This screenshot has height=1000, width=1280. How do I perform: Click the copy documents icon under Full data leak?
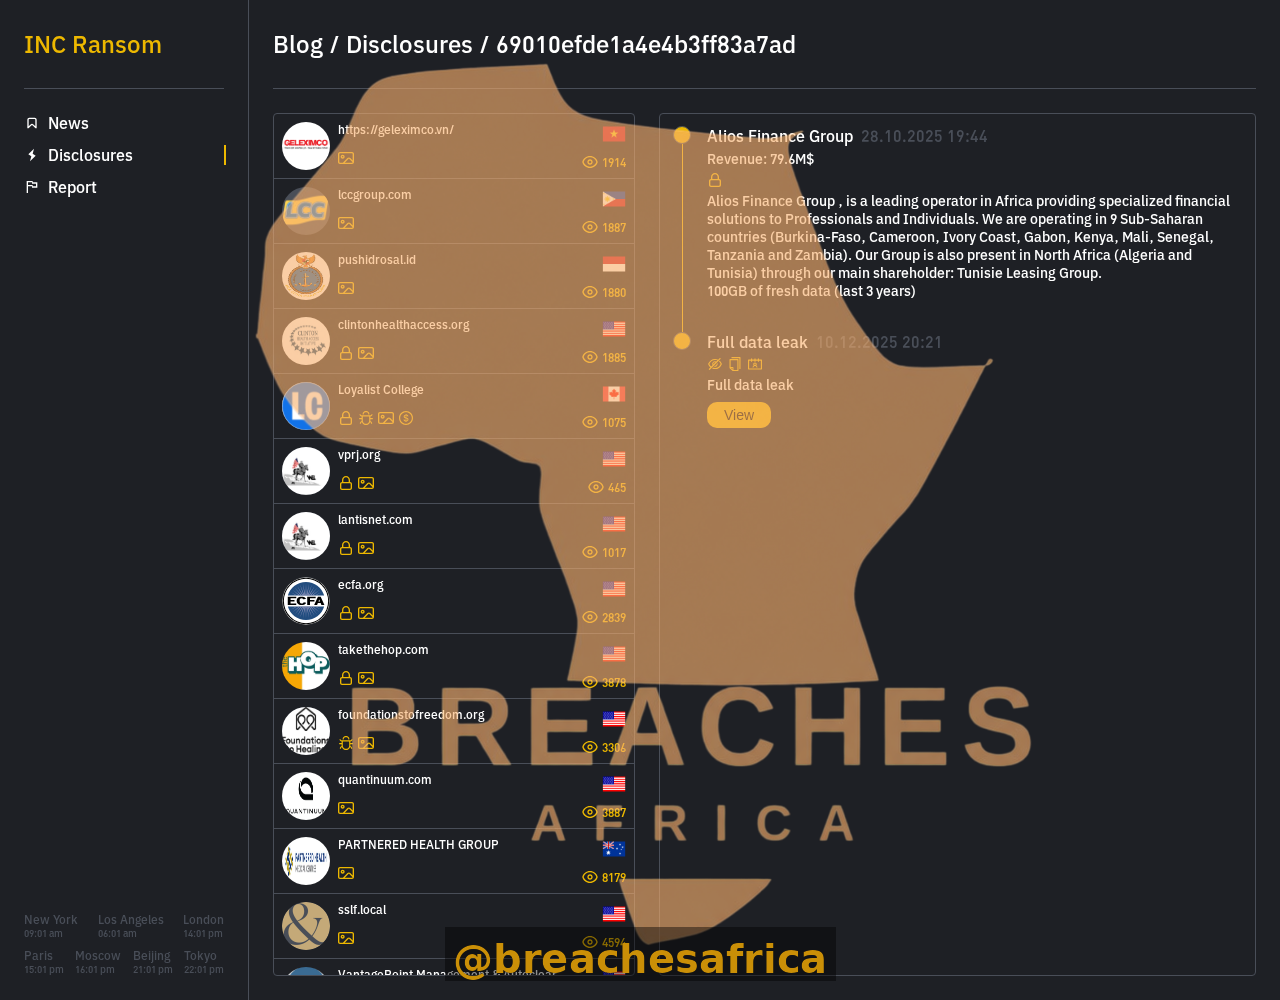click(735, 364)
